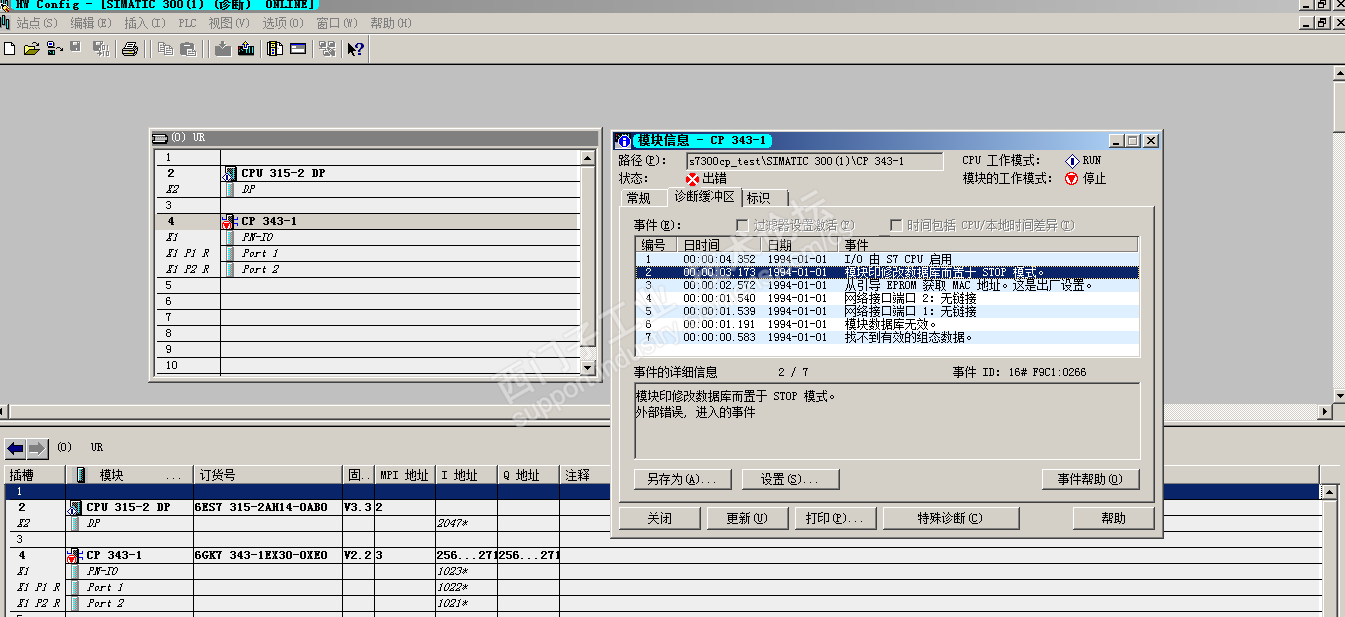Click order number 6GK7 343-1EX30-0XE0 cell
1345x617 pixels.
tap(267, 555)
